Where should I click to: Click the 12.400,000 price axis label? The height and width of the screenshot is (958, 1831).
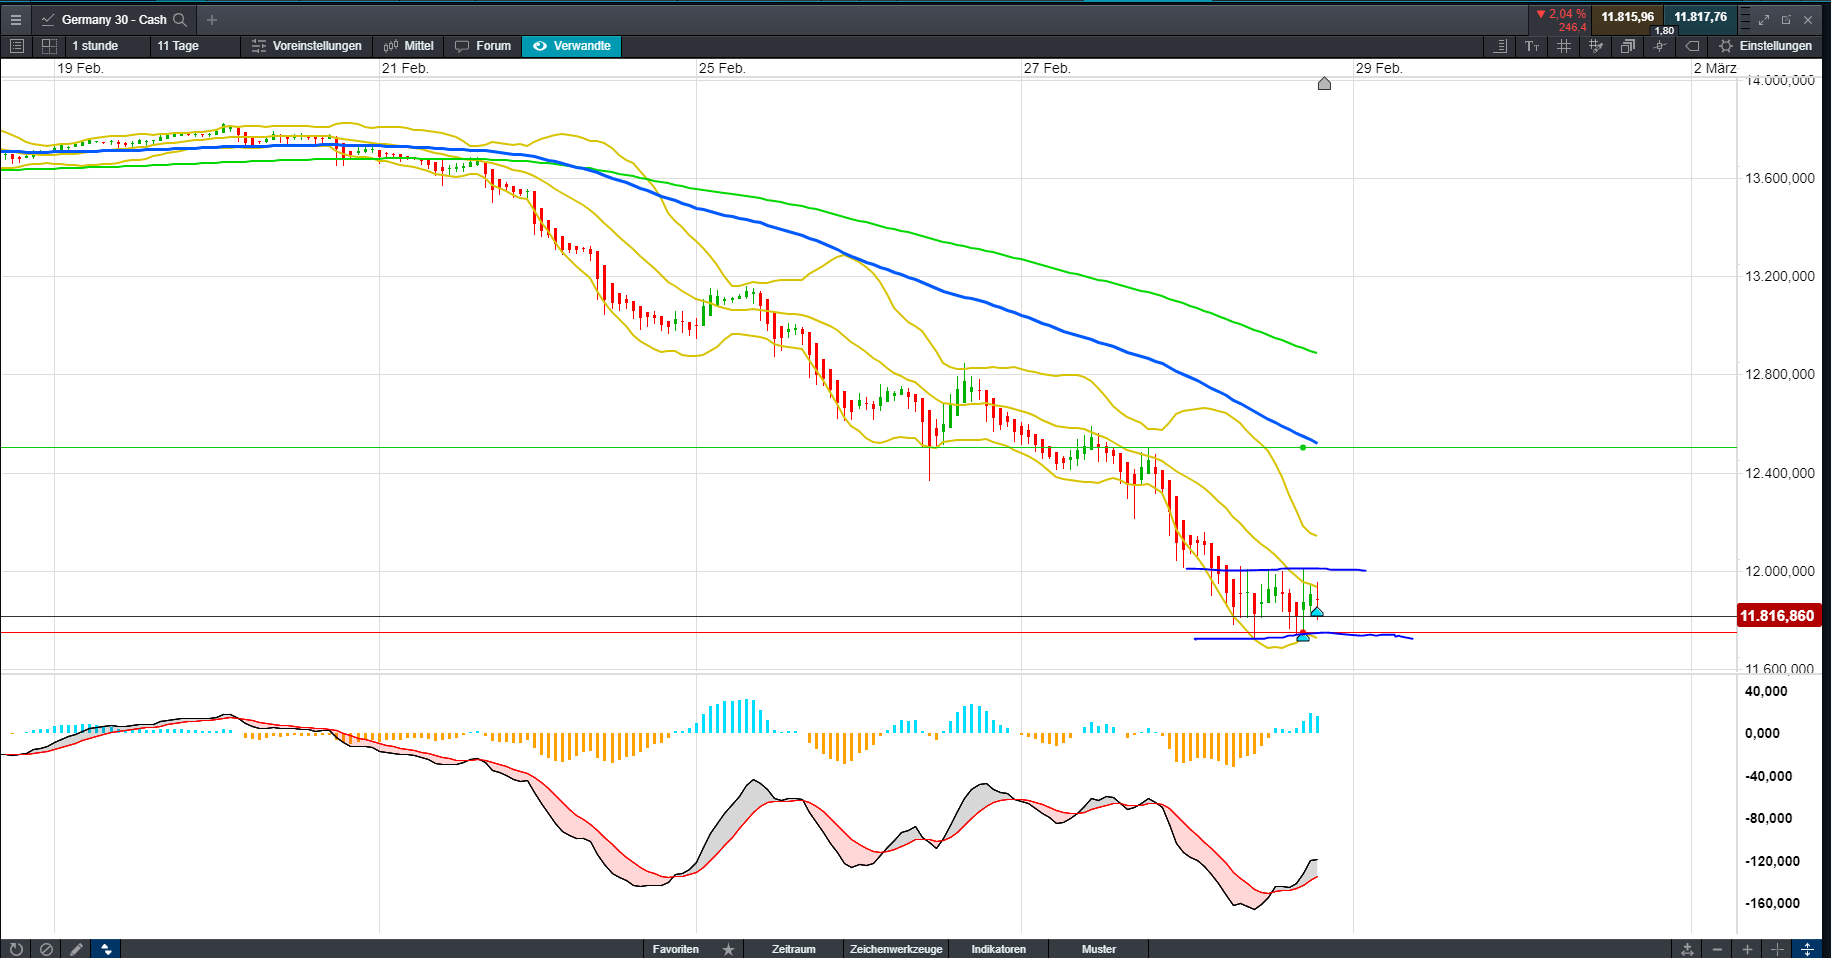(1779, 473)
